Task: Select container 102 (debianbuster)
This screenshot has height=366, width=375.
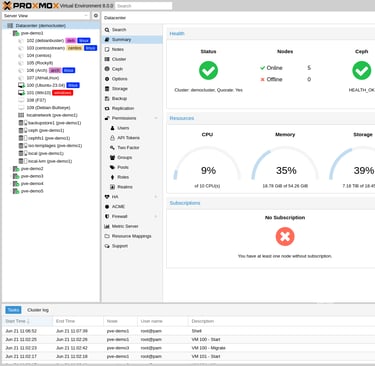Action: click(x=45, y=41)
